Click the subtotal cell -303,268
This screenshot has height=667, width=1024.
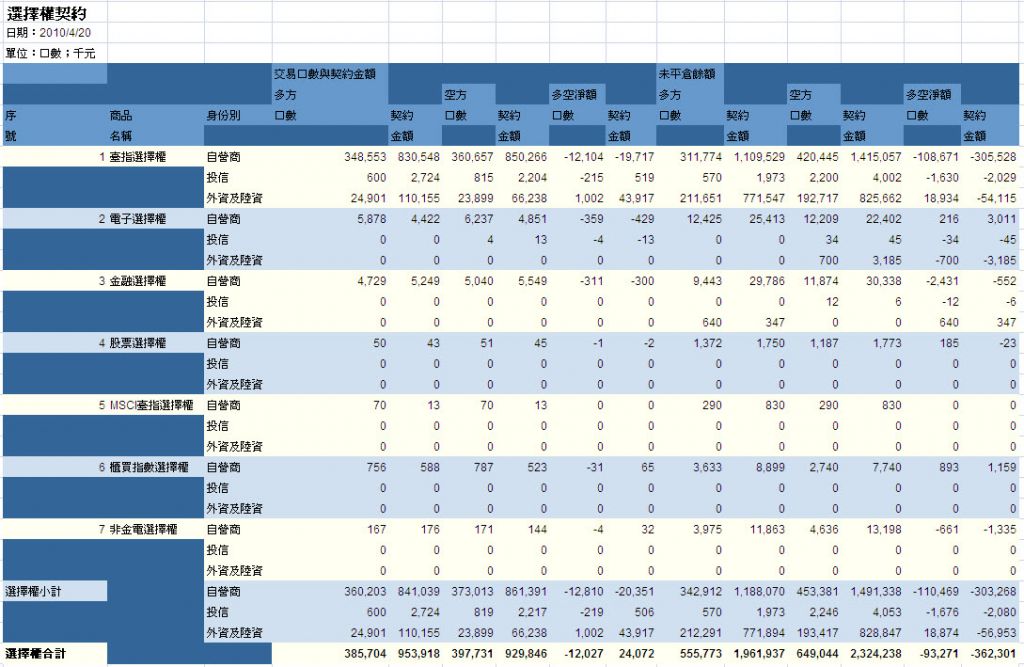click(x=993, y=591)
